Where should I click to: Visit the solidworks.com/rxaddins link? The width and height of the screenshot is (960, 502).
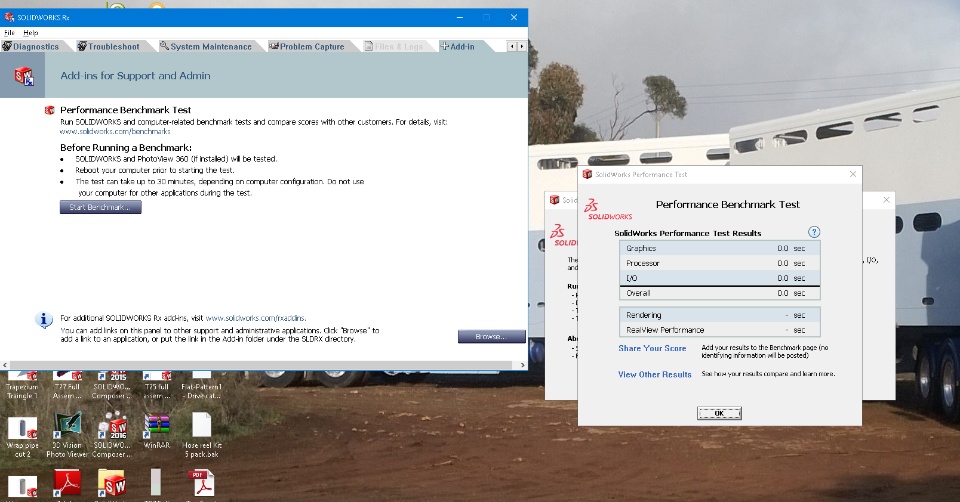[x=255, y=318]
